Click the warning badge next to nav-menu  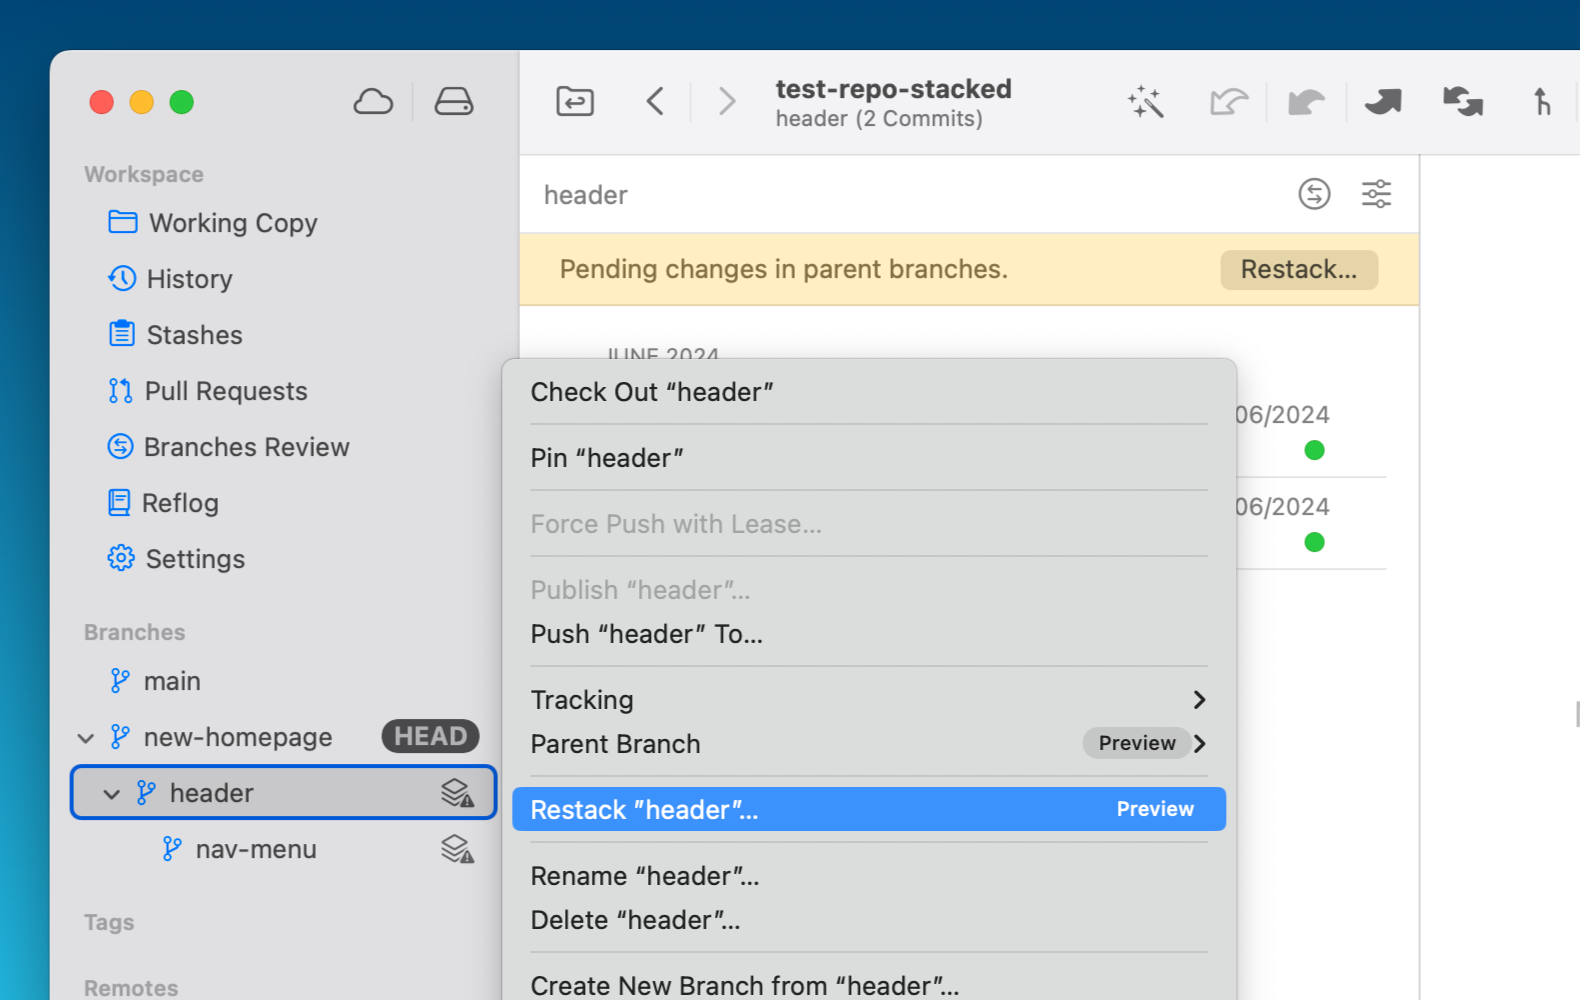point(456,849)
